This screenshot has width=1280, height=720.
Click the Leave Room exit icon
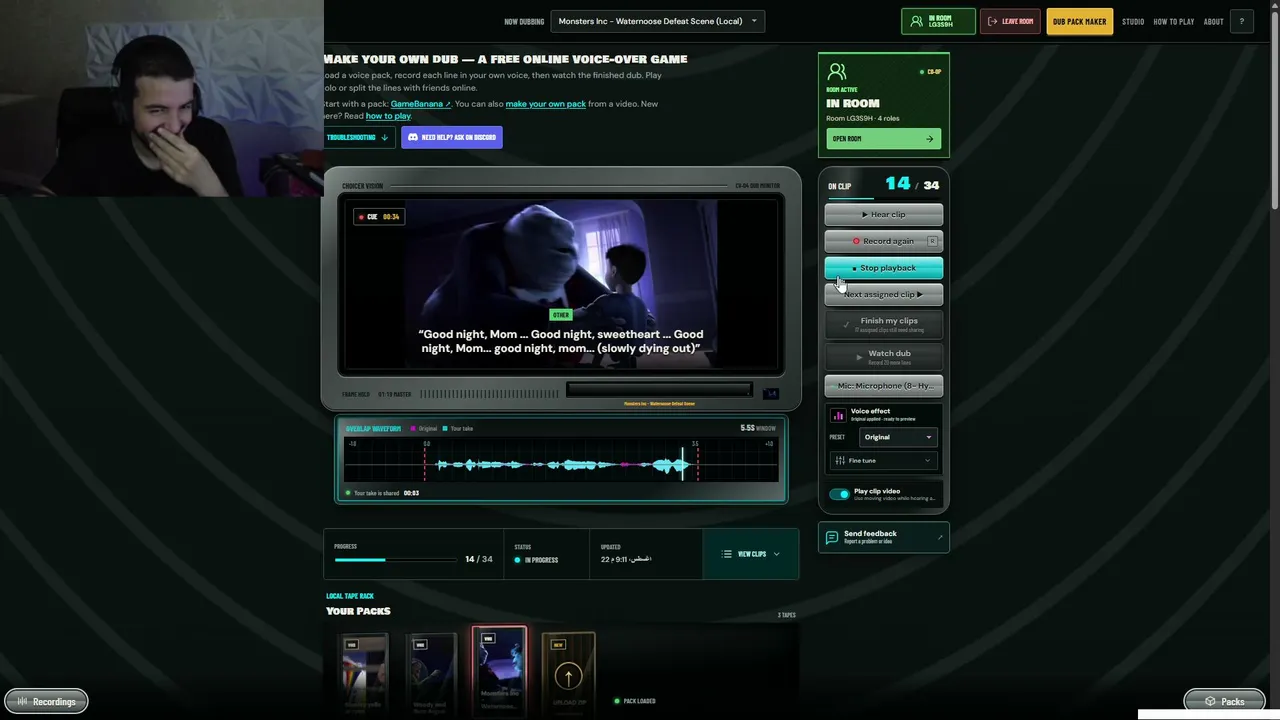click(x=993, y=21)
